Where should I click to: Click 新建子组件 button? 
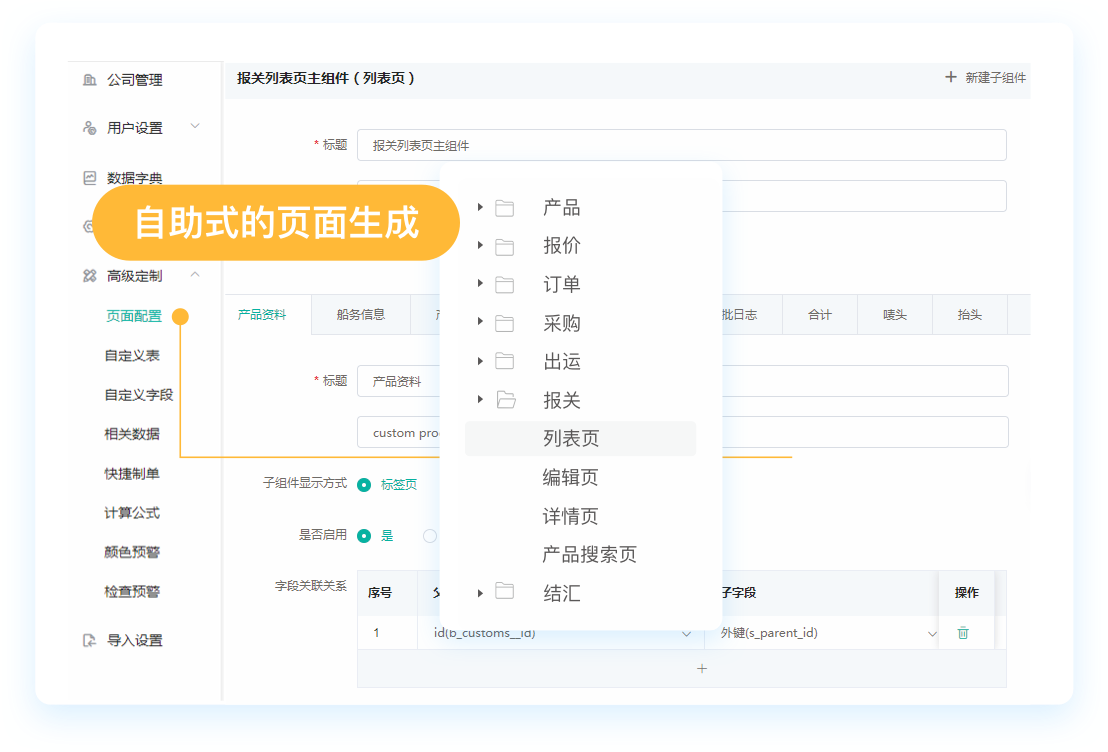point(986,78)
